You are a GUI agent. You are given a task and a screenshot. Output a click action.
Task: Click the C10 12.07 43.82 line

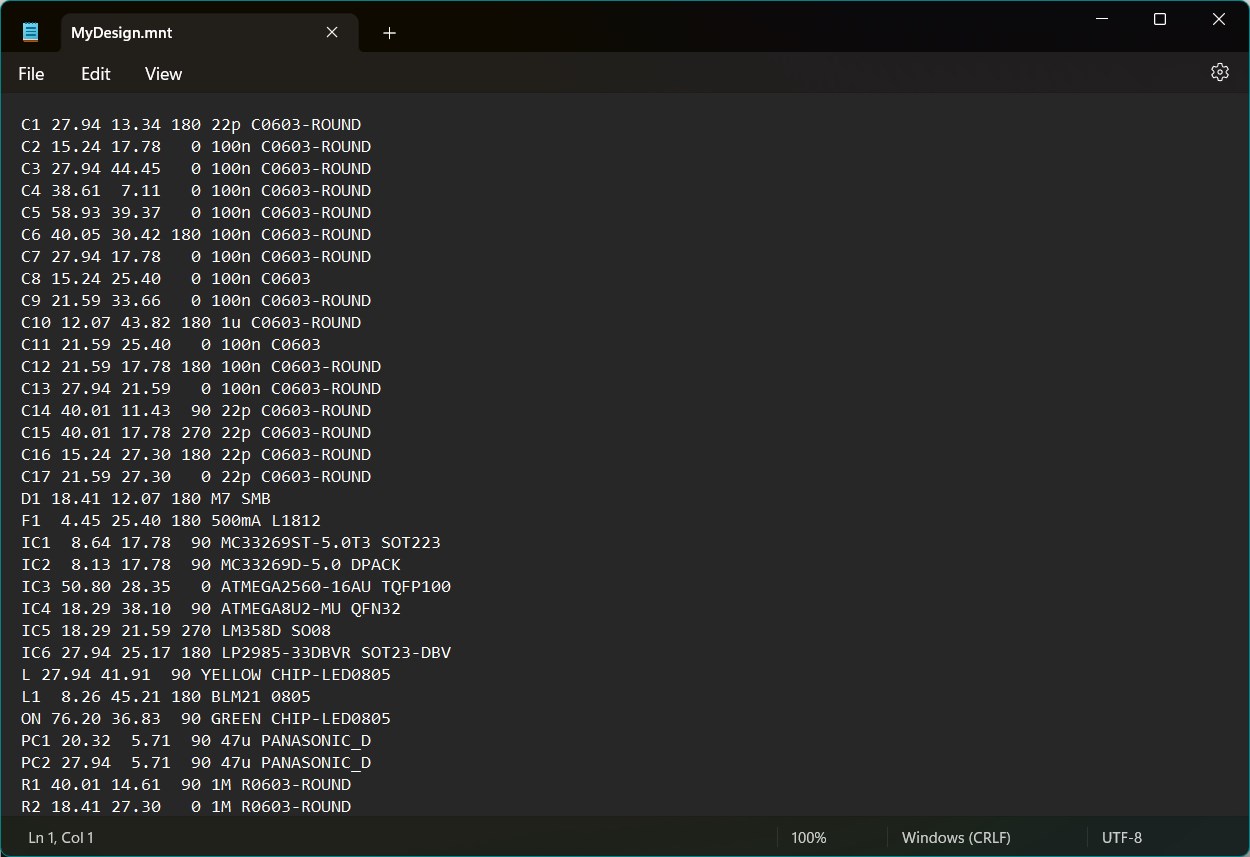[x=191, y=323]
